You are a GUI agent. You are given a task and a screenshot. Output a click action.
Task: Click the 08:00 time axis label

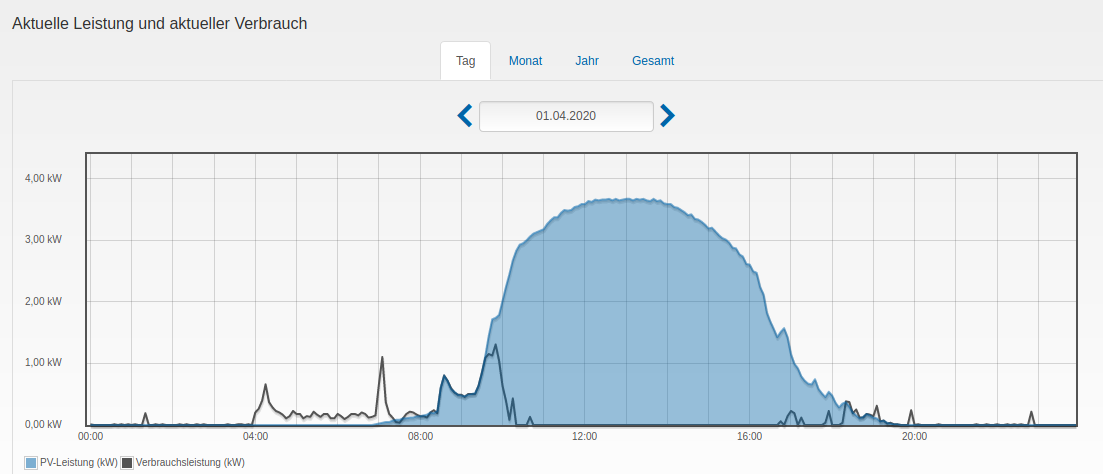pyautogui.click(x=420, y=437)
